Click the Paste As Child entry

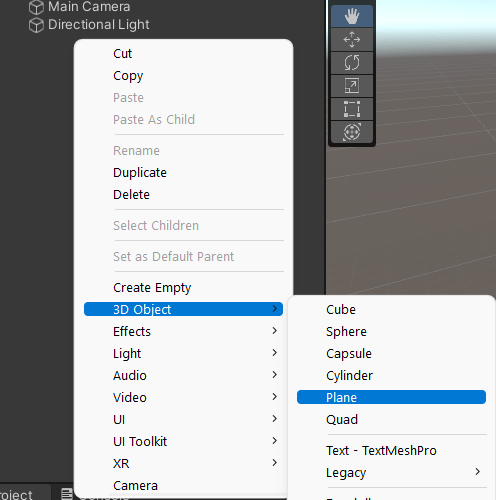pos(183,120)
